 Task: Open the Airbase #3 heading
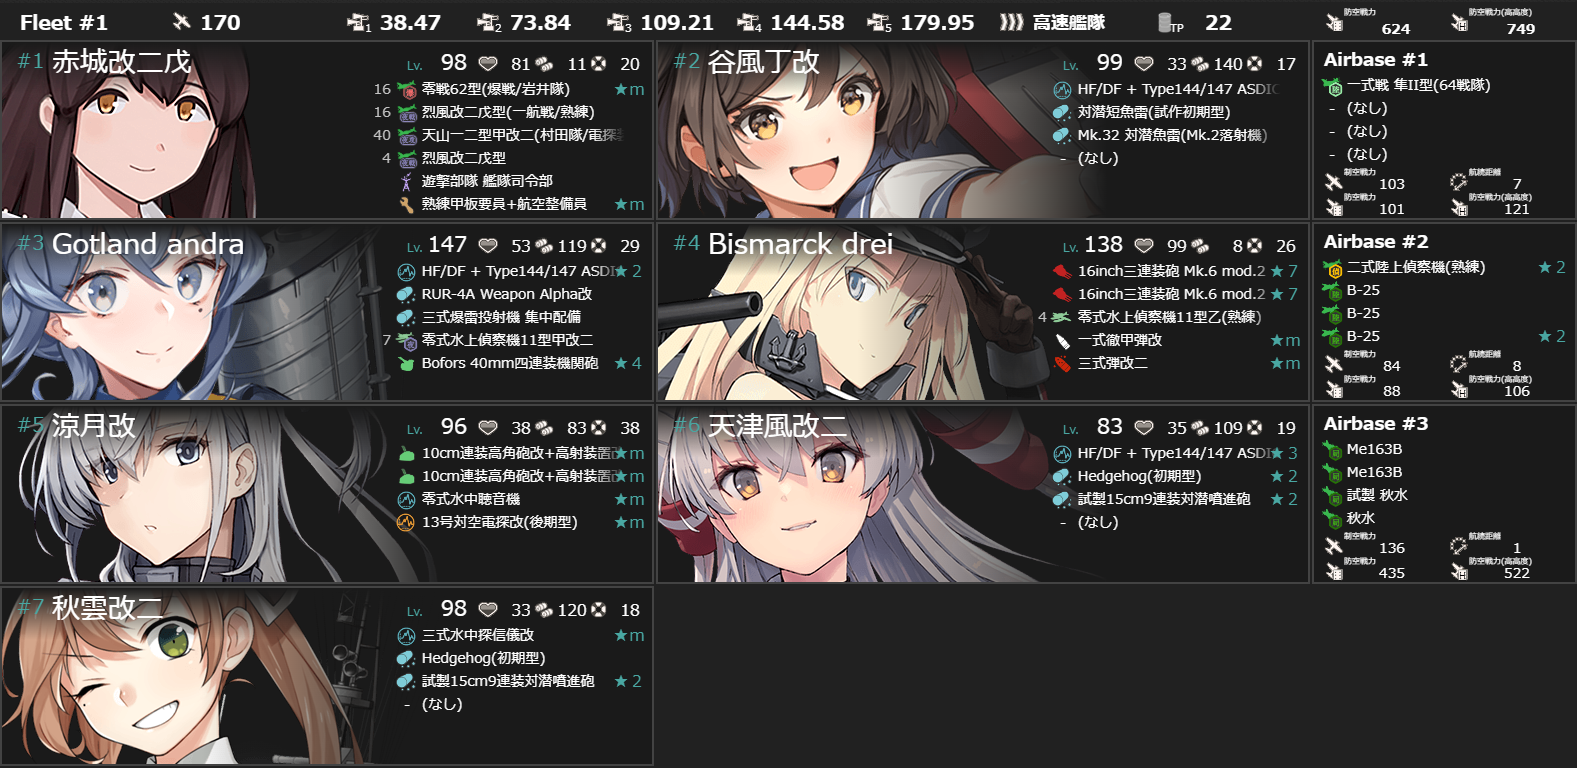1376,424
